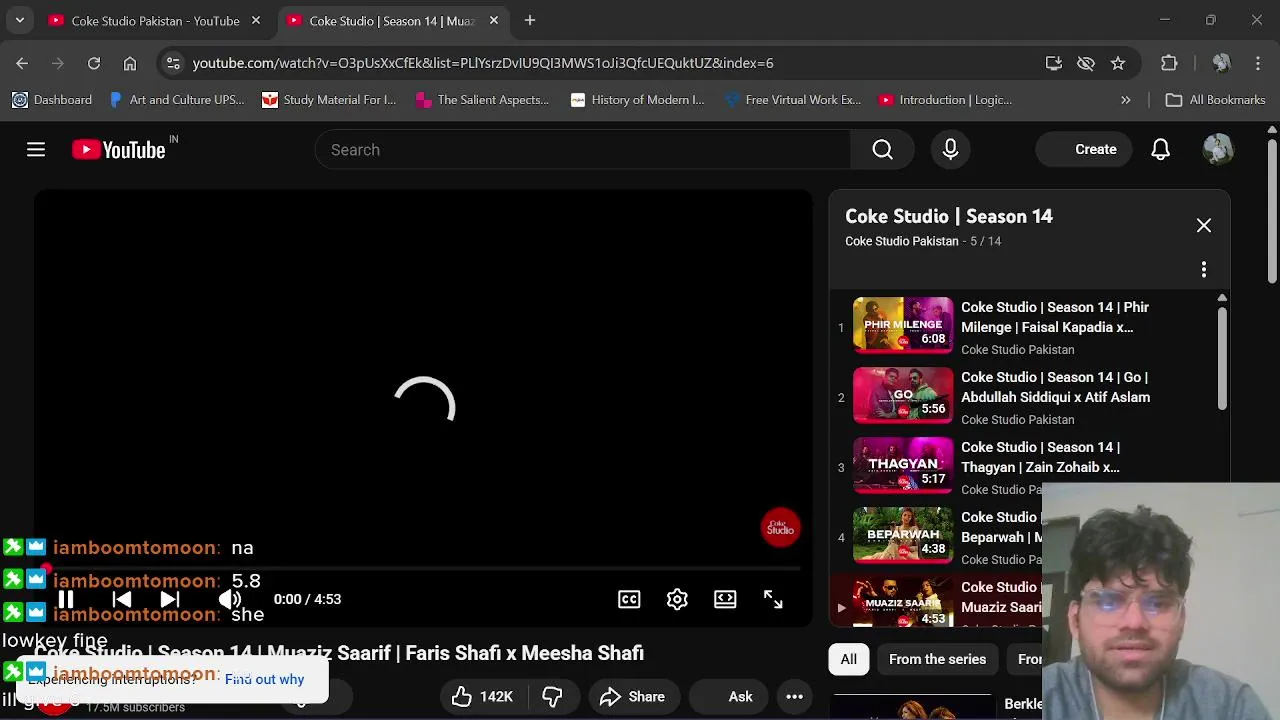
Task: Open the browser extensions puzzle icon
Action: pyautogui.click(x=1169, y=63)
